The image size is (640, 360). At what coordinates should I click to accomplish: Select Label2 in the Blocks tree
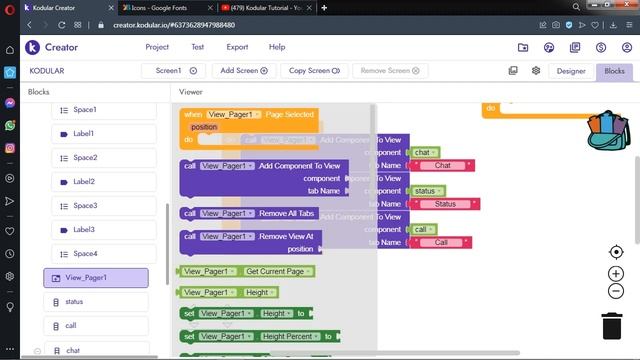[104, 182]
